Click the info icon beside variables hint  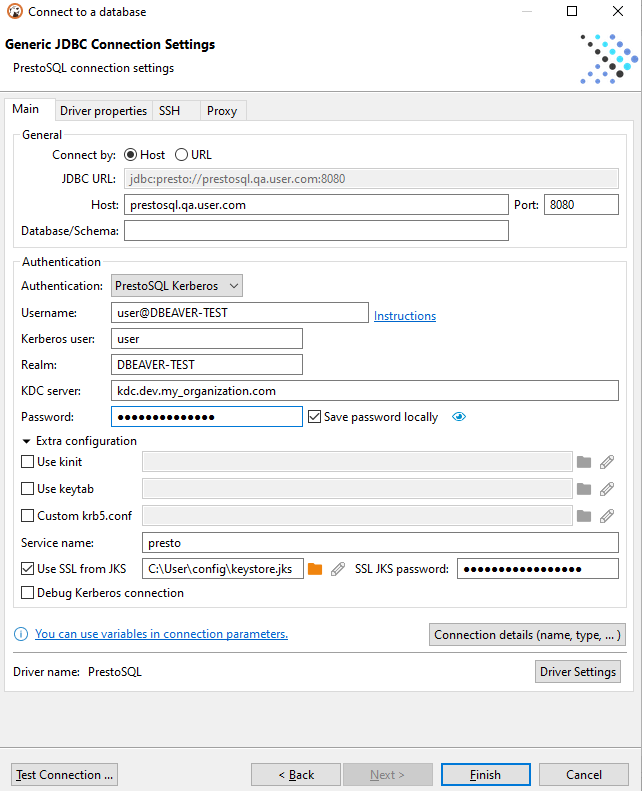coord(21,634)
